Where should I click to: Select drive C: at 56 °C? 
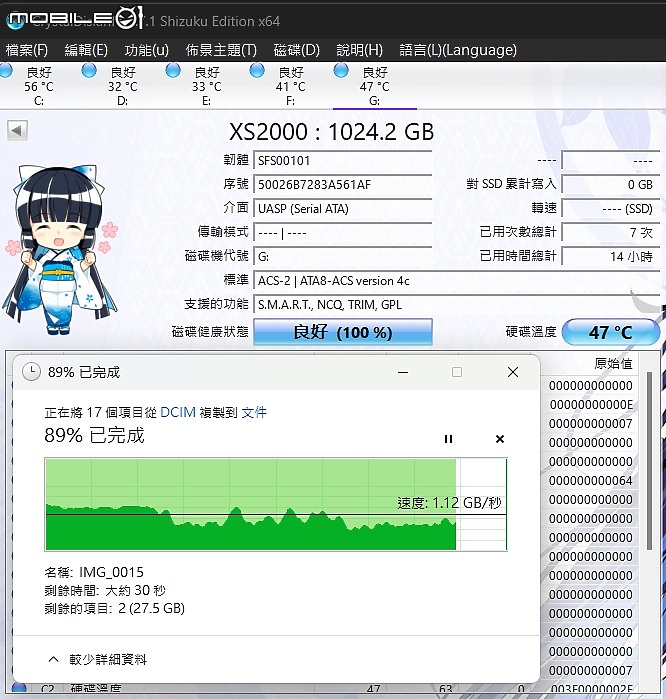[39, 86]
